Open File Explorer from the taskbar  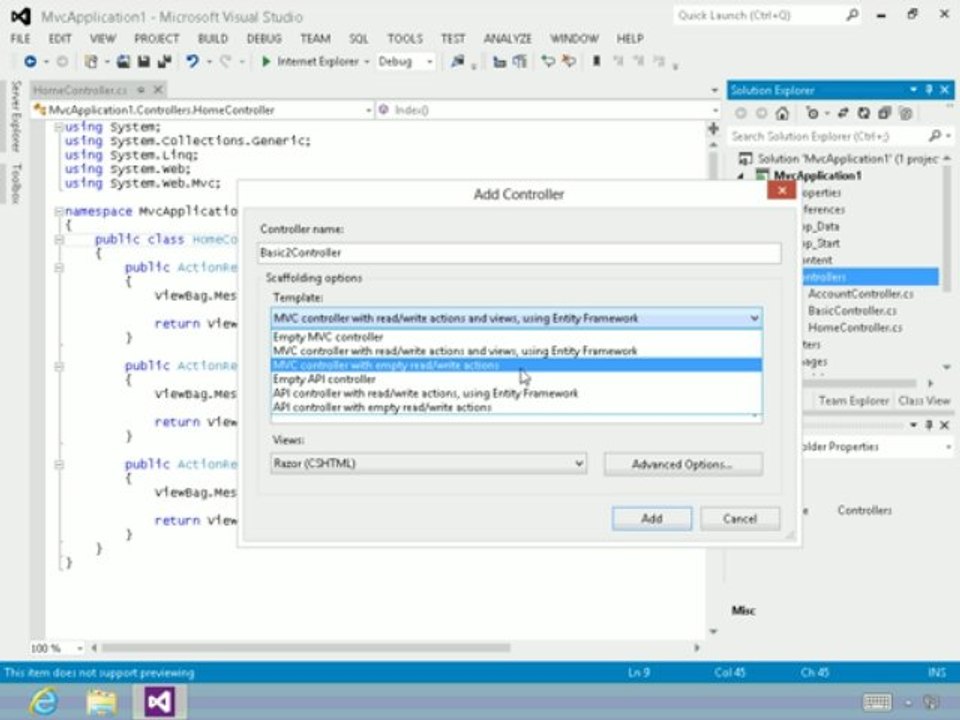click(102, 702)
